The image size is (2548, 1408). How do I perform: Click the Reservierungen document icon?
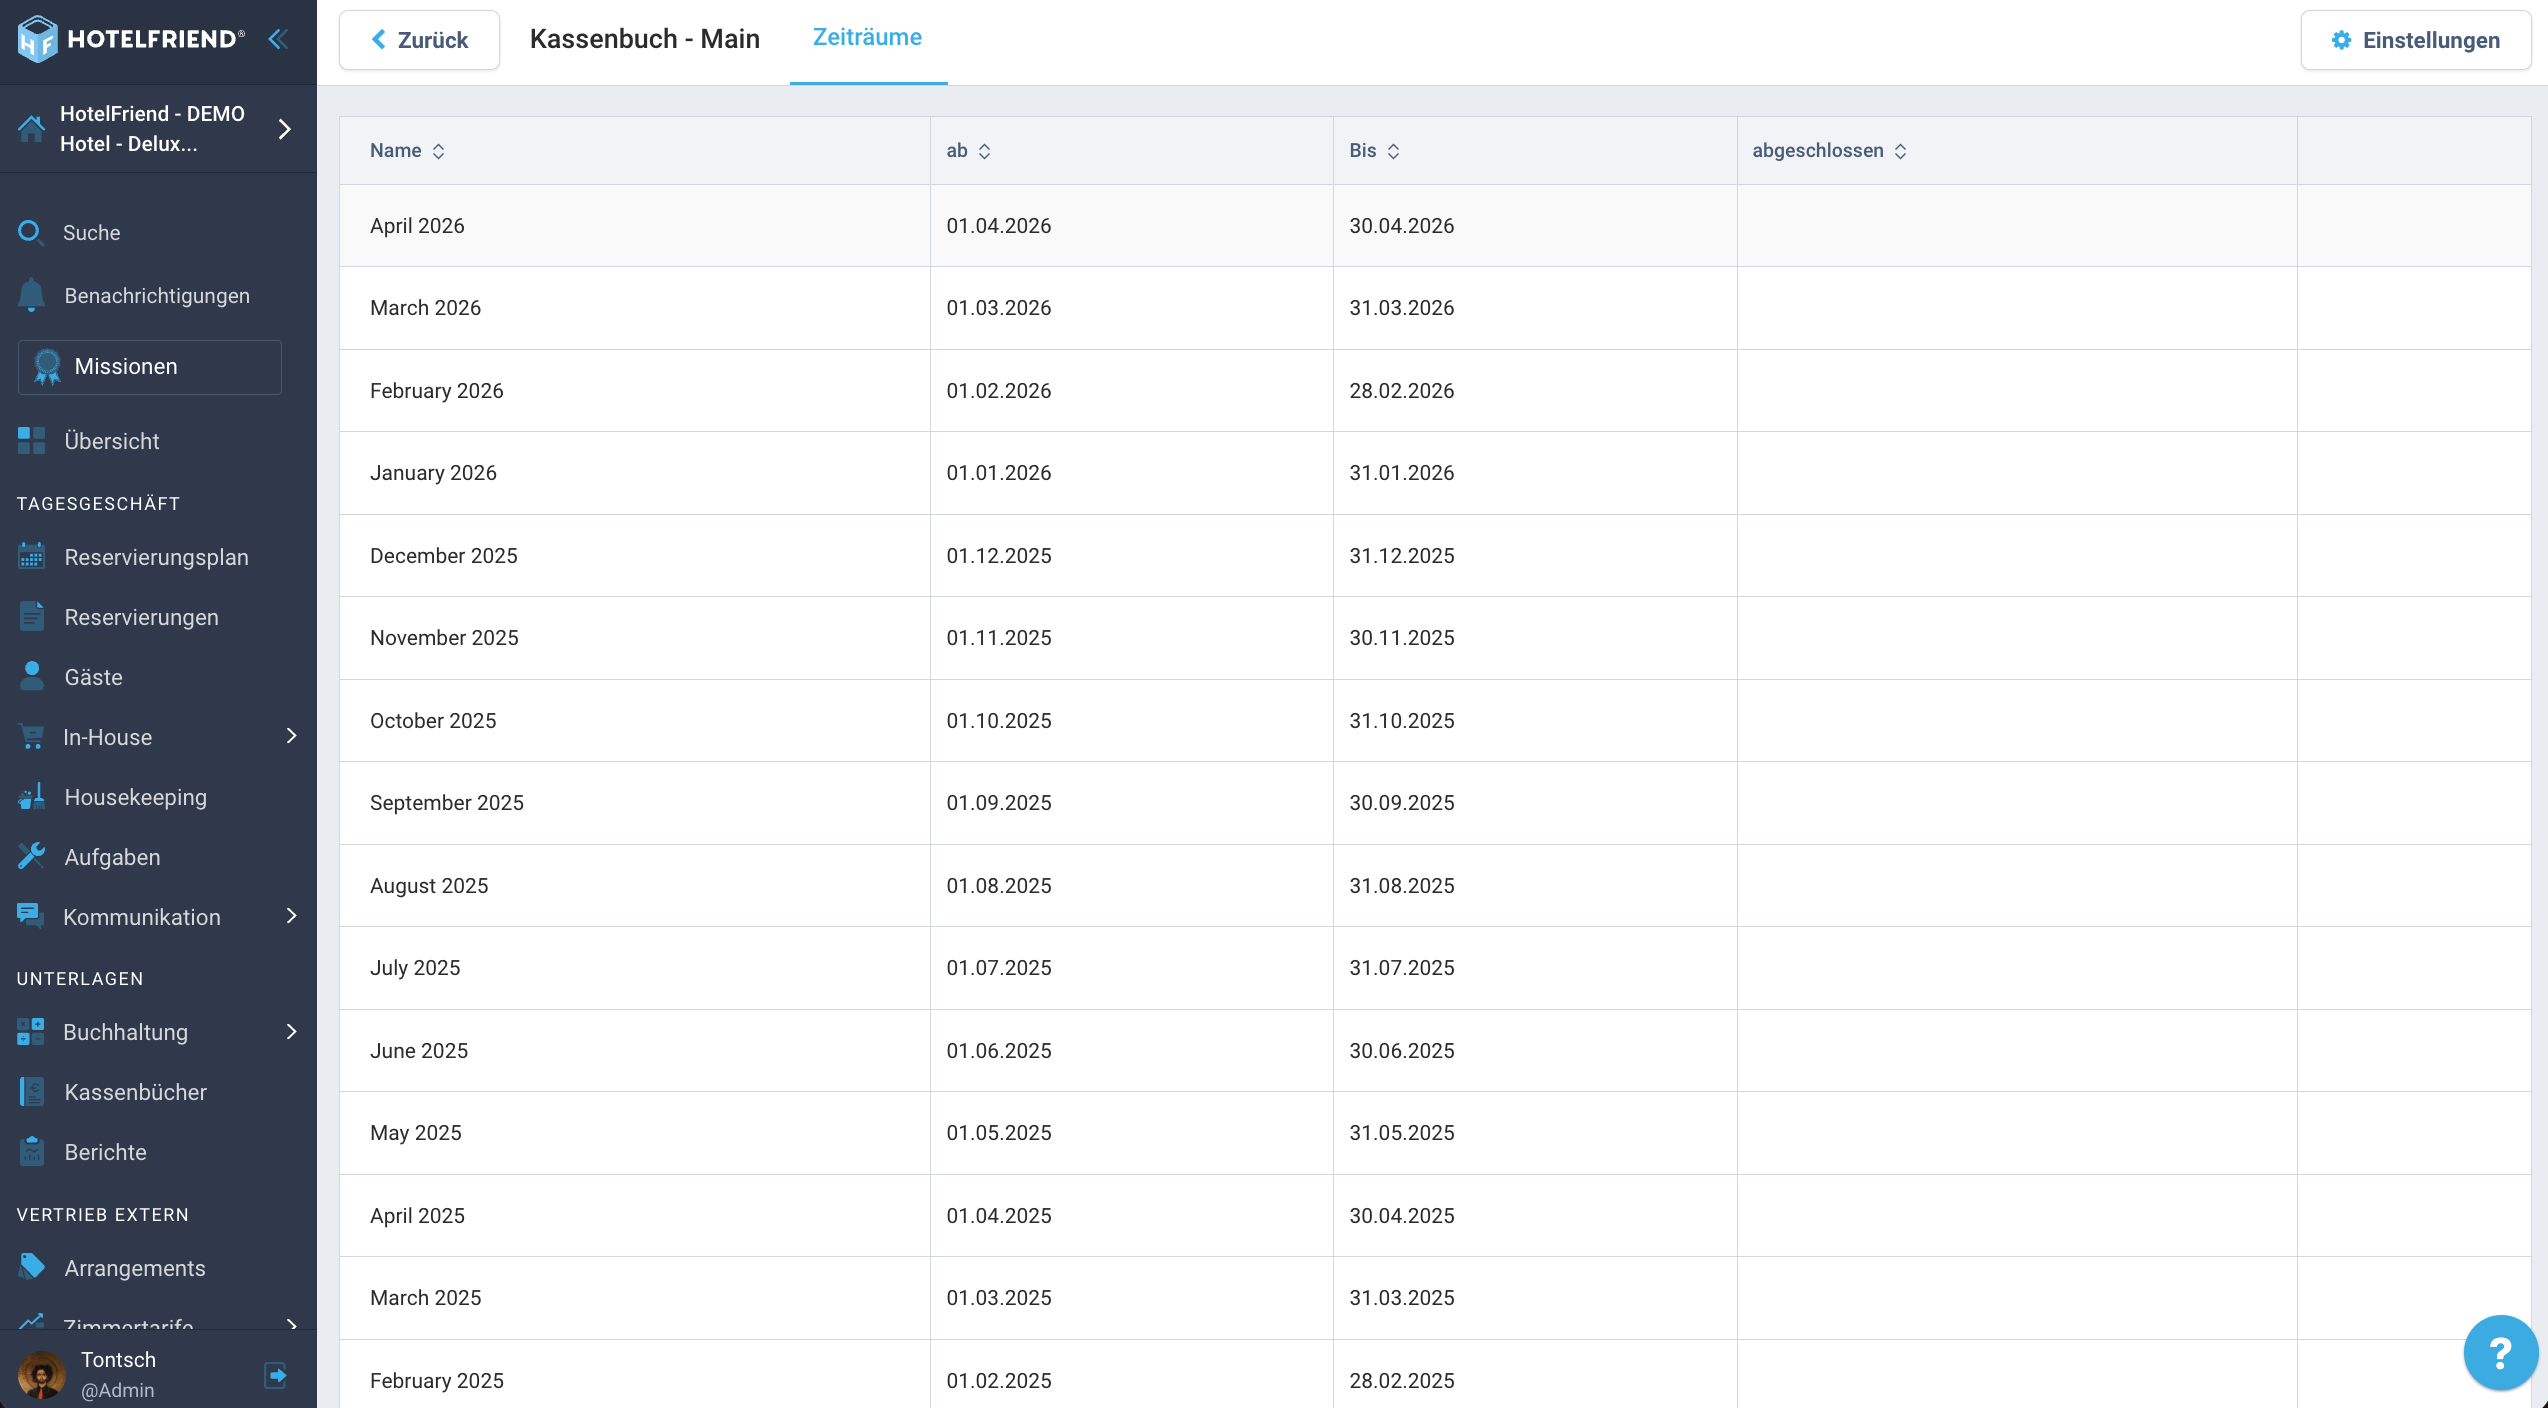[x=31, y=617]
